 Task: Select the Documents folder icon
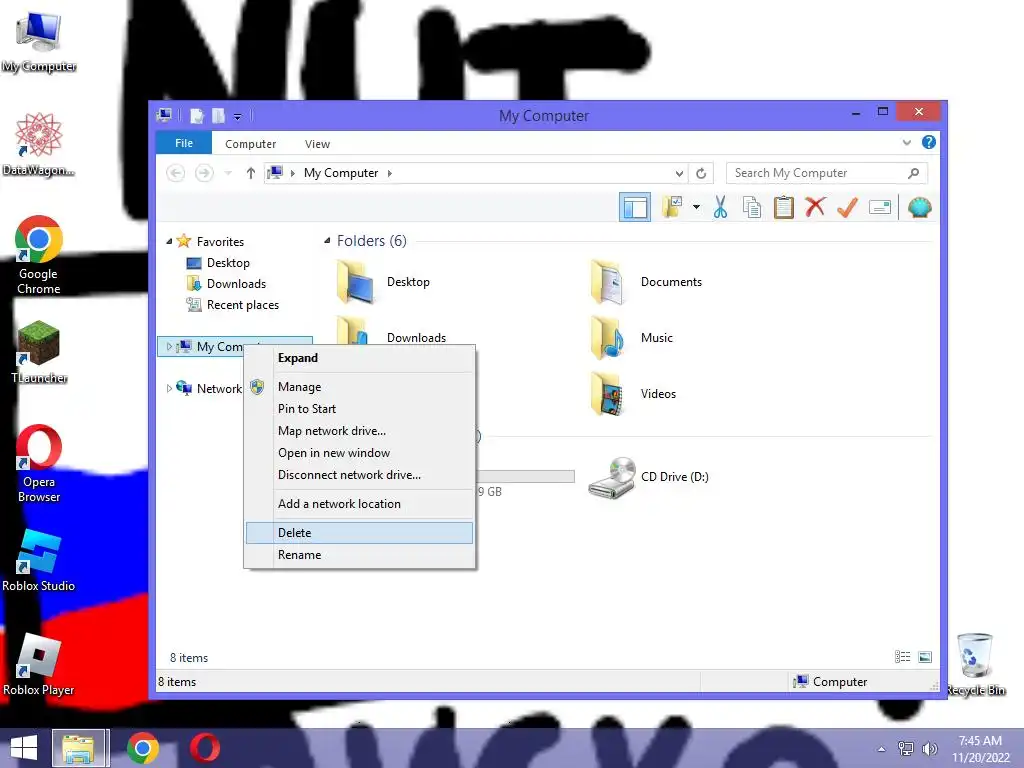608,282
